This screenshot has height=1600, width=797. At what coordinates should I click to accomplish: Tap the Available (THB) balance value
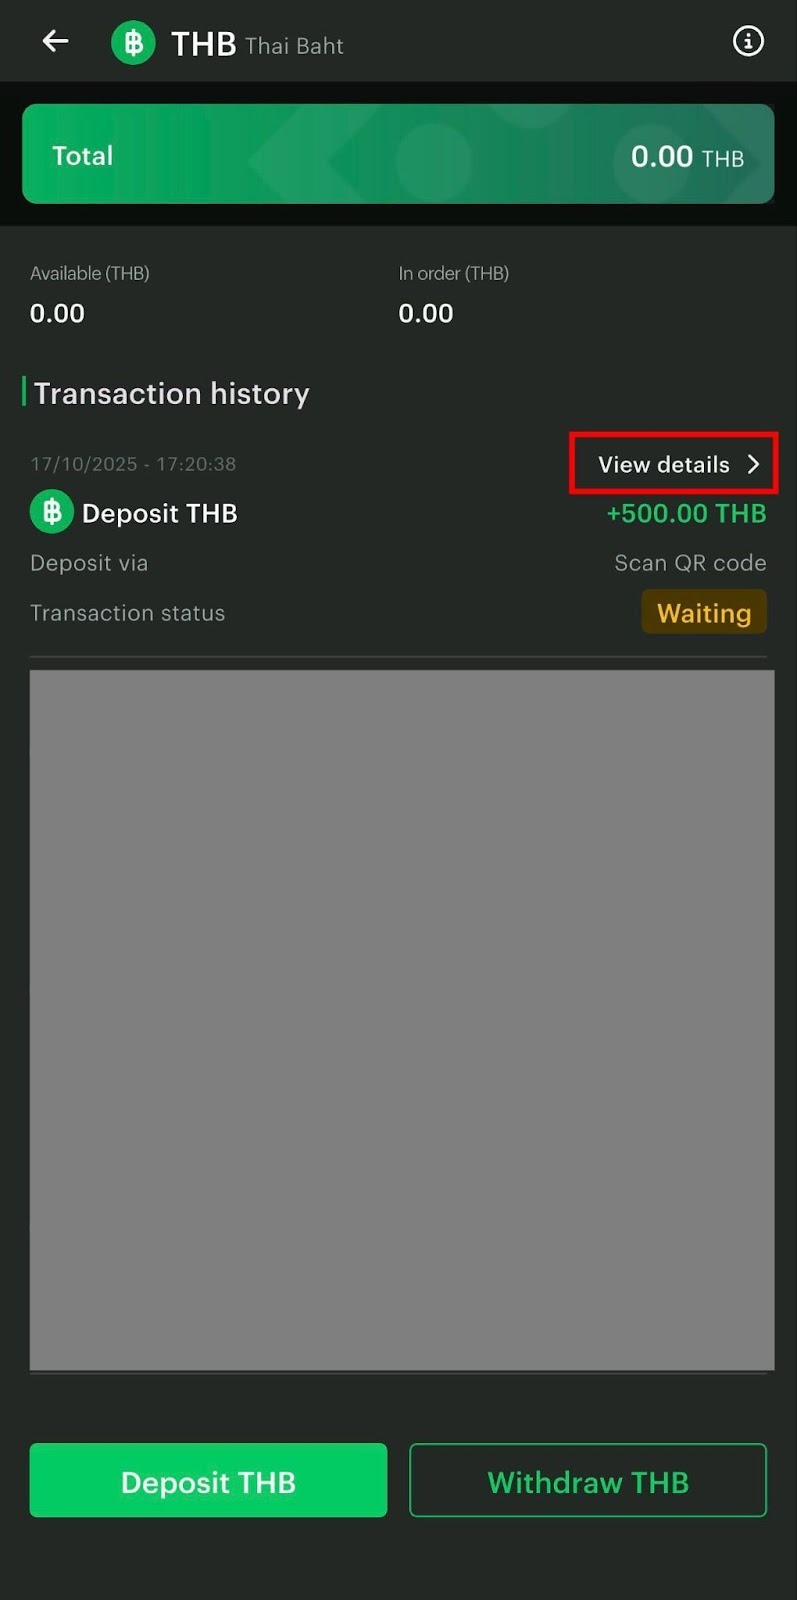pos(57,313)
